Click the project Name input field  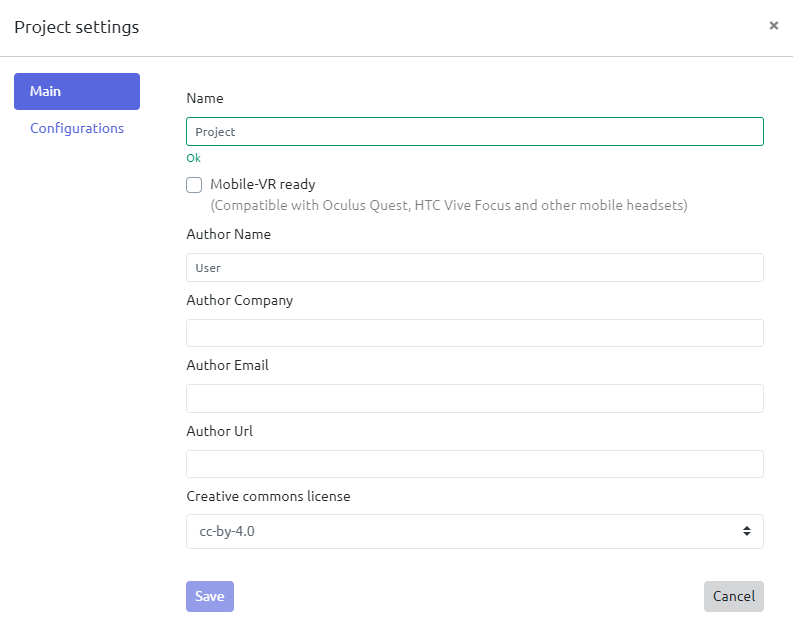[474, 132]
